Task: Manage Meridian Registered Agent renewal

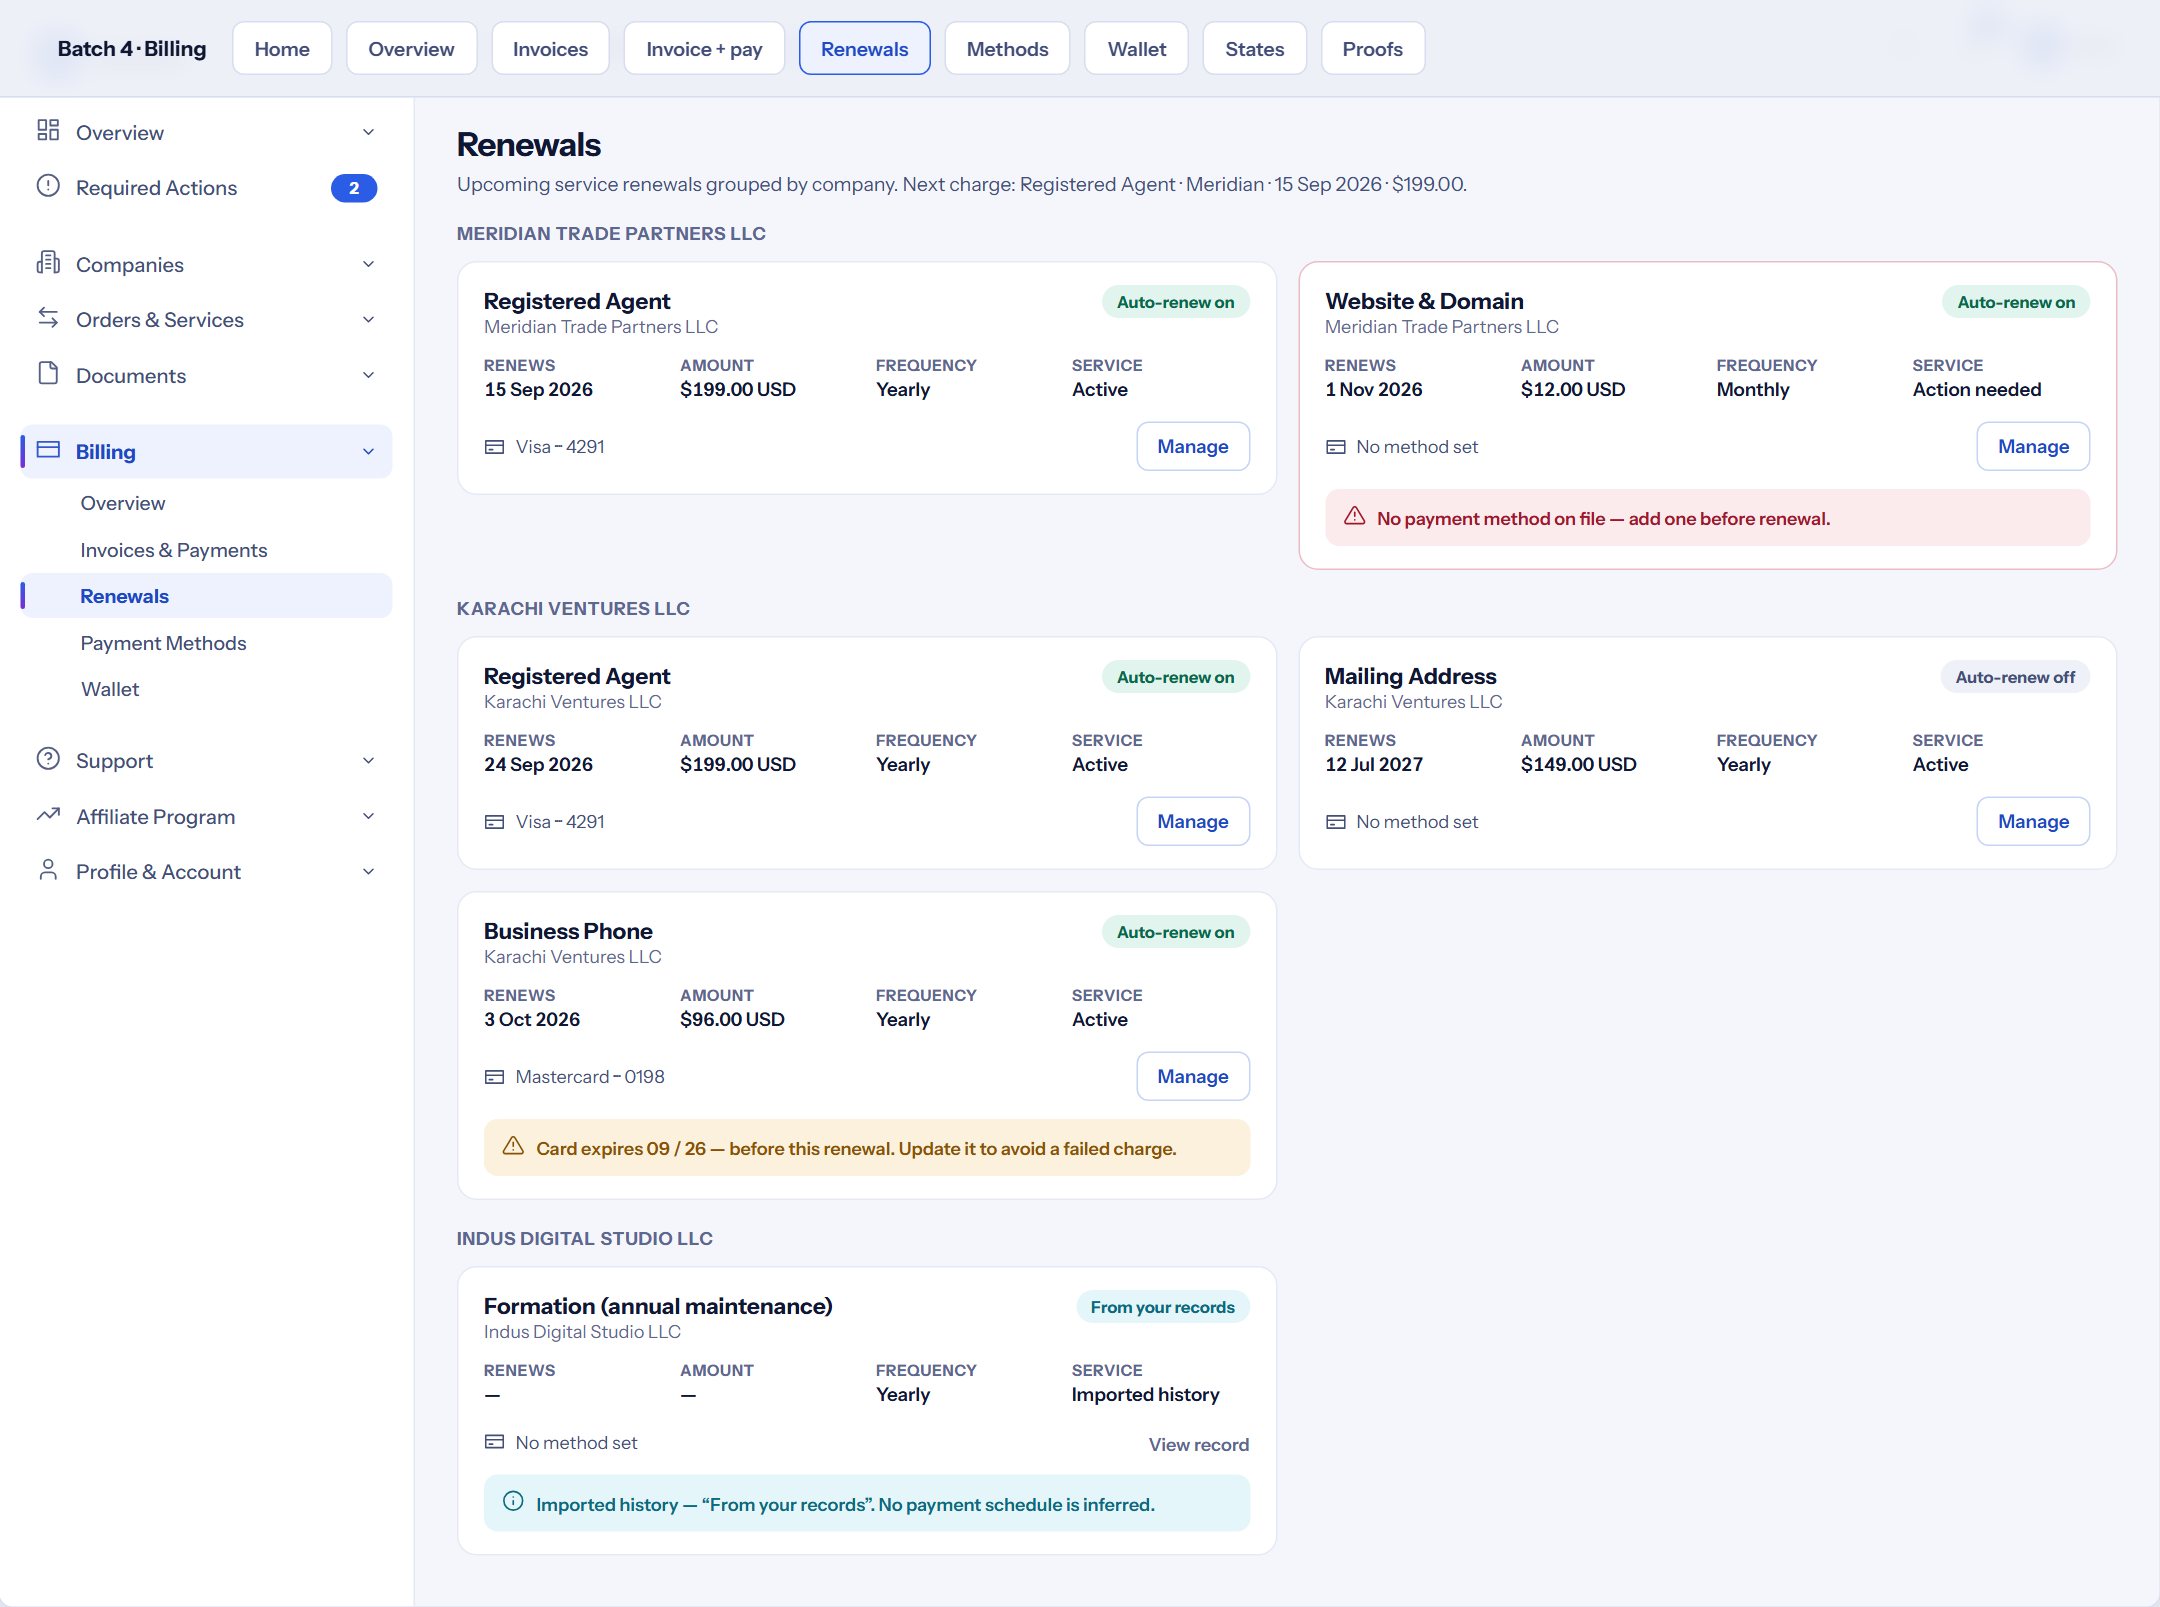Action: point(1192,446)
